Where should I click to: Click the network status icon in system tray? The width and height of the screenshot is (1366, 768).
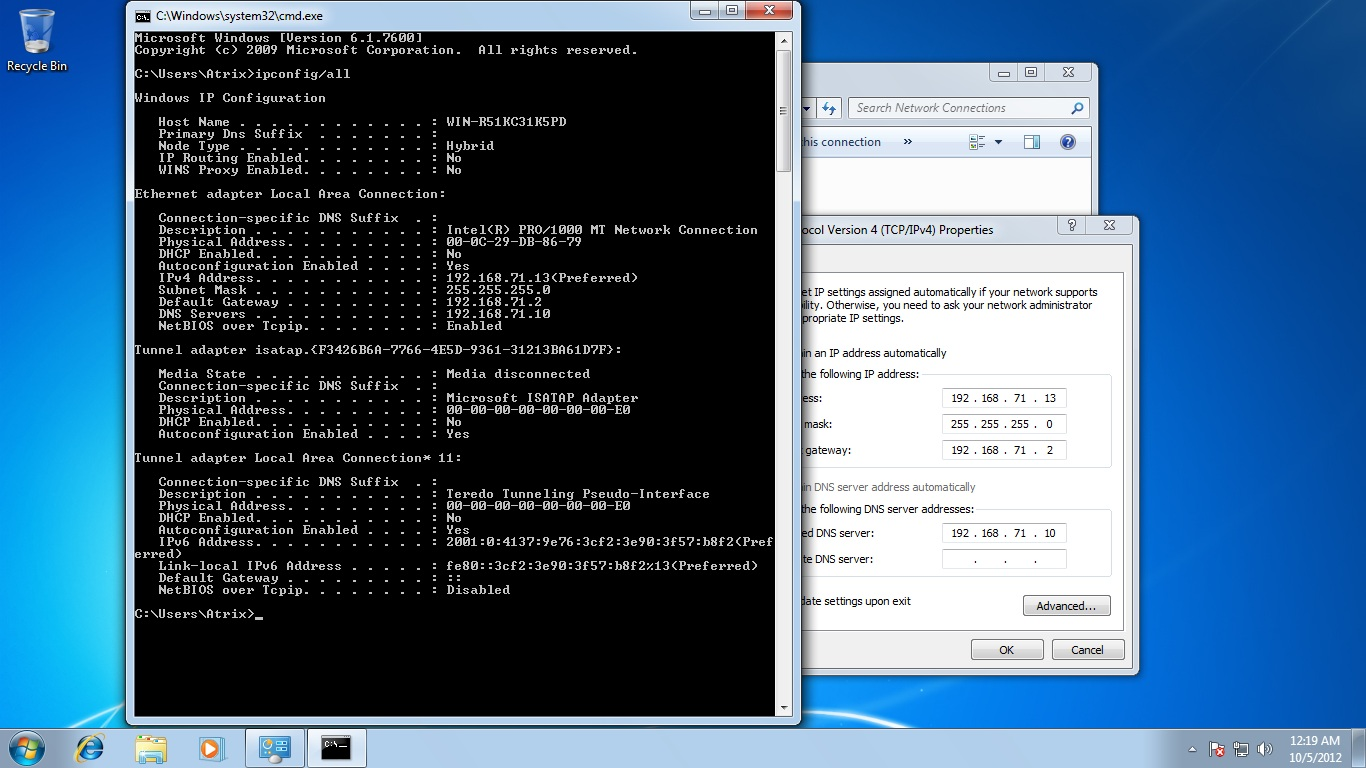tap(1240, 747)
